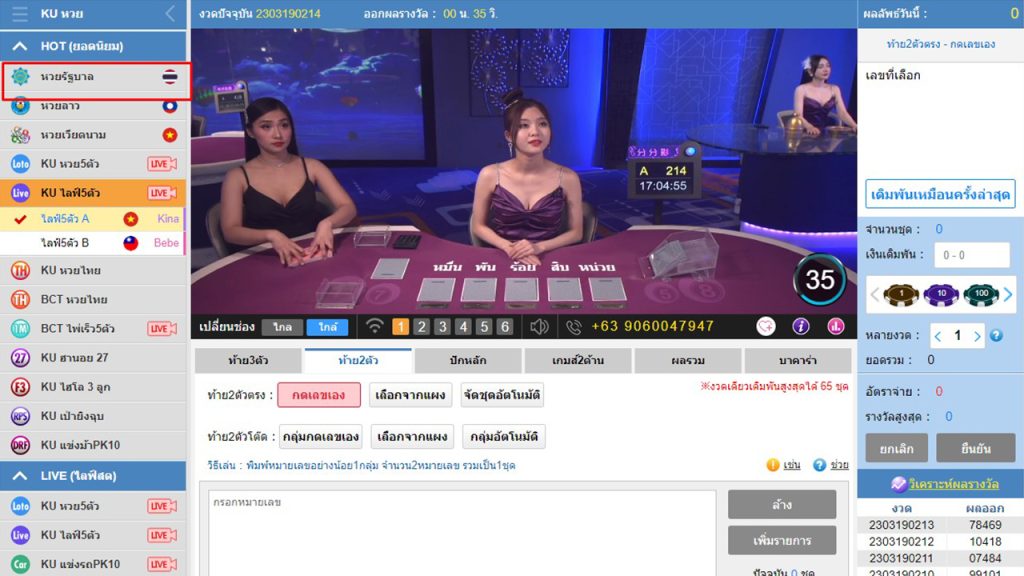Viewport: 1024px width, 576px height.
Task: Collapse the sidebar with the left chevron
Action: pyautogui.click(x=170, y=14)
